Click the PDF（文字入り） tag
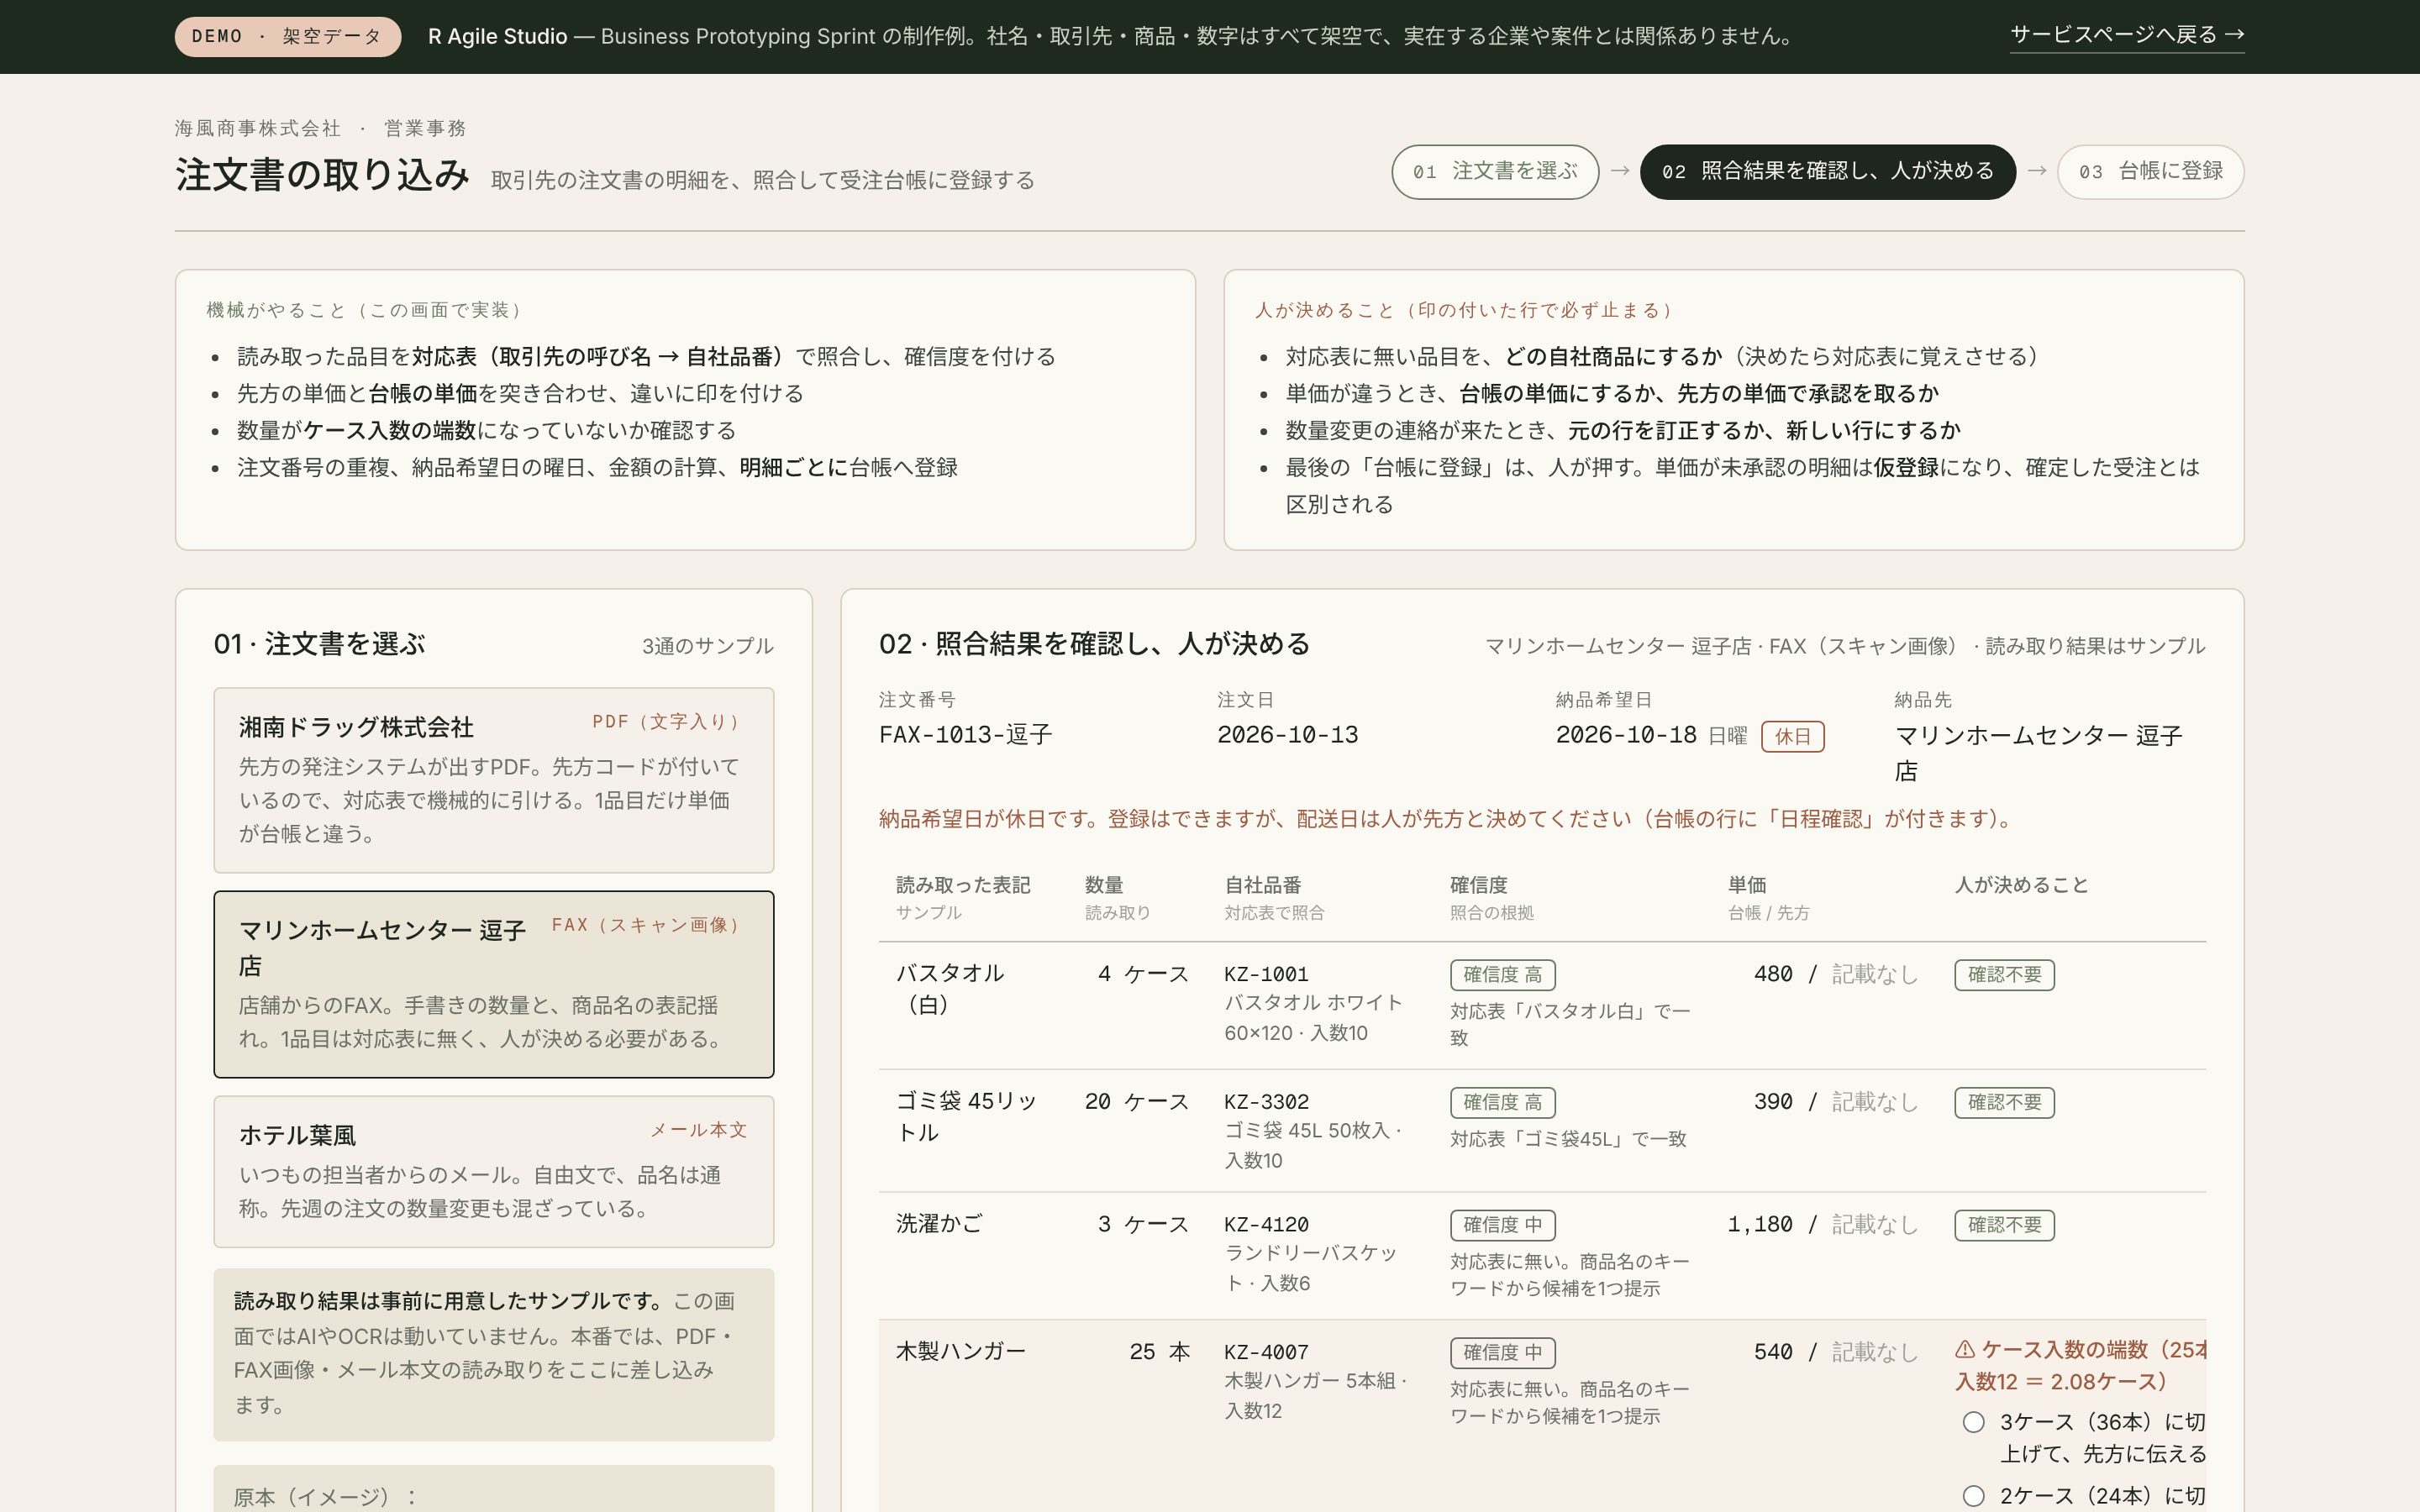2420x1512 pixels. 668,722
